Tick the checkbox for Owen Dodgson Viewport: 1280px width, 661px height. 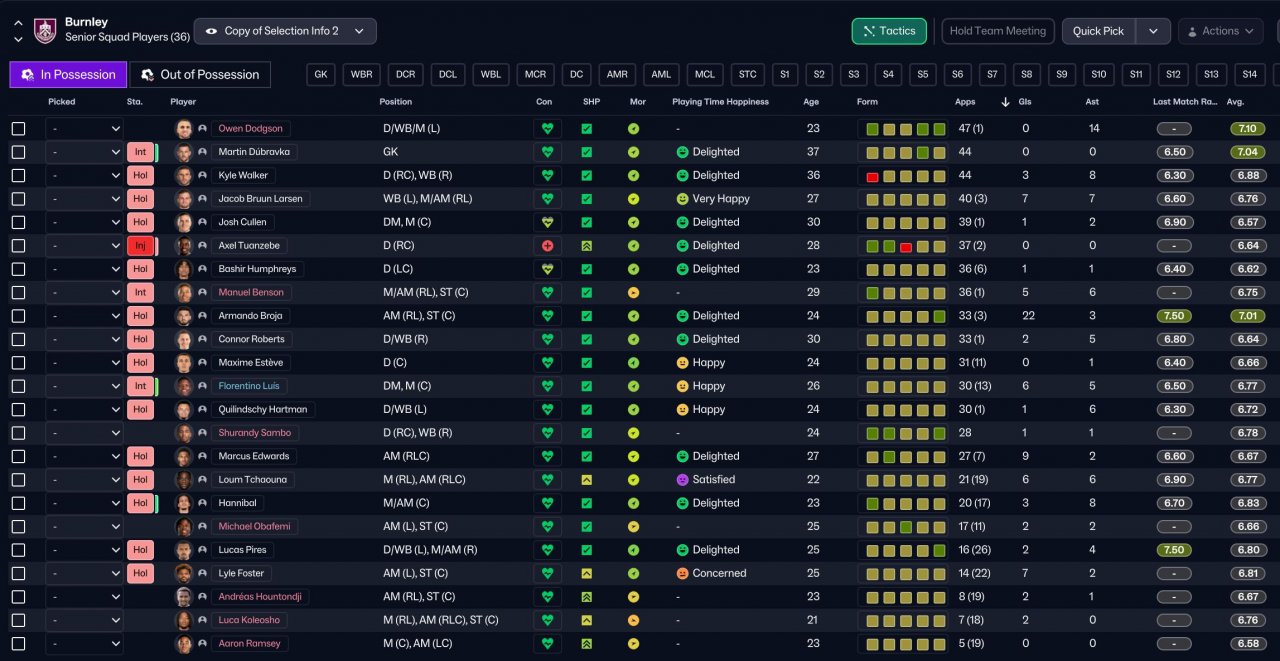(x=18, y=129)
